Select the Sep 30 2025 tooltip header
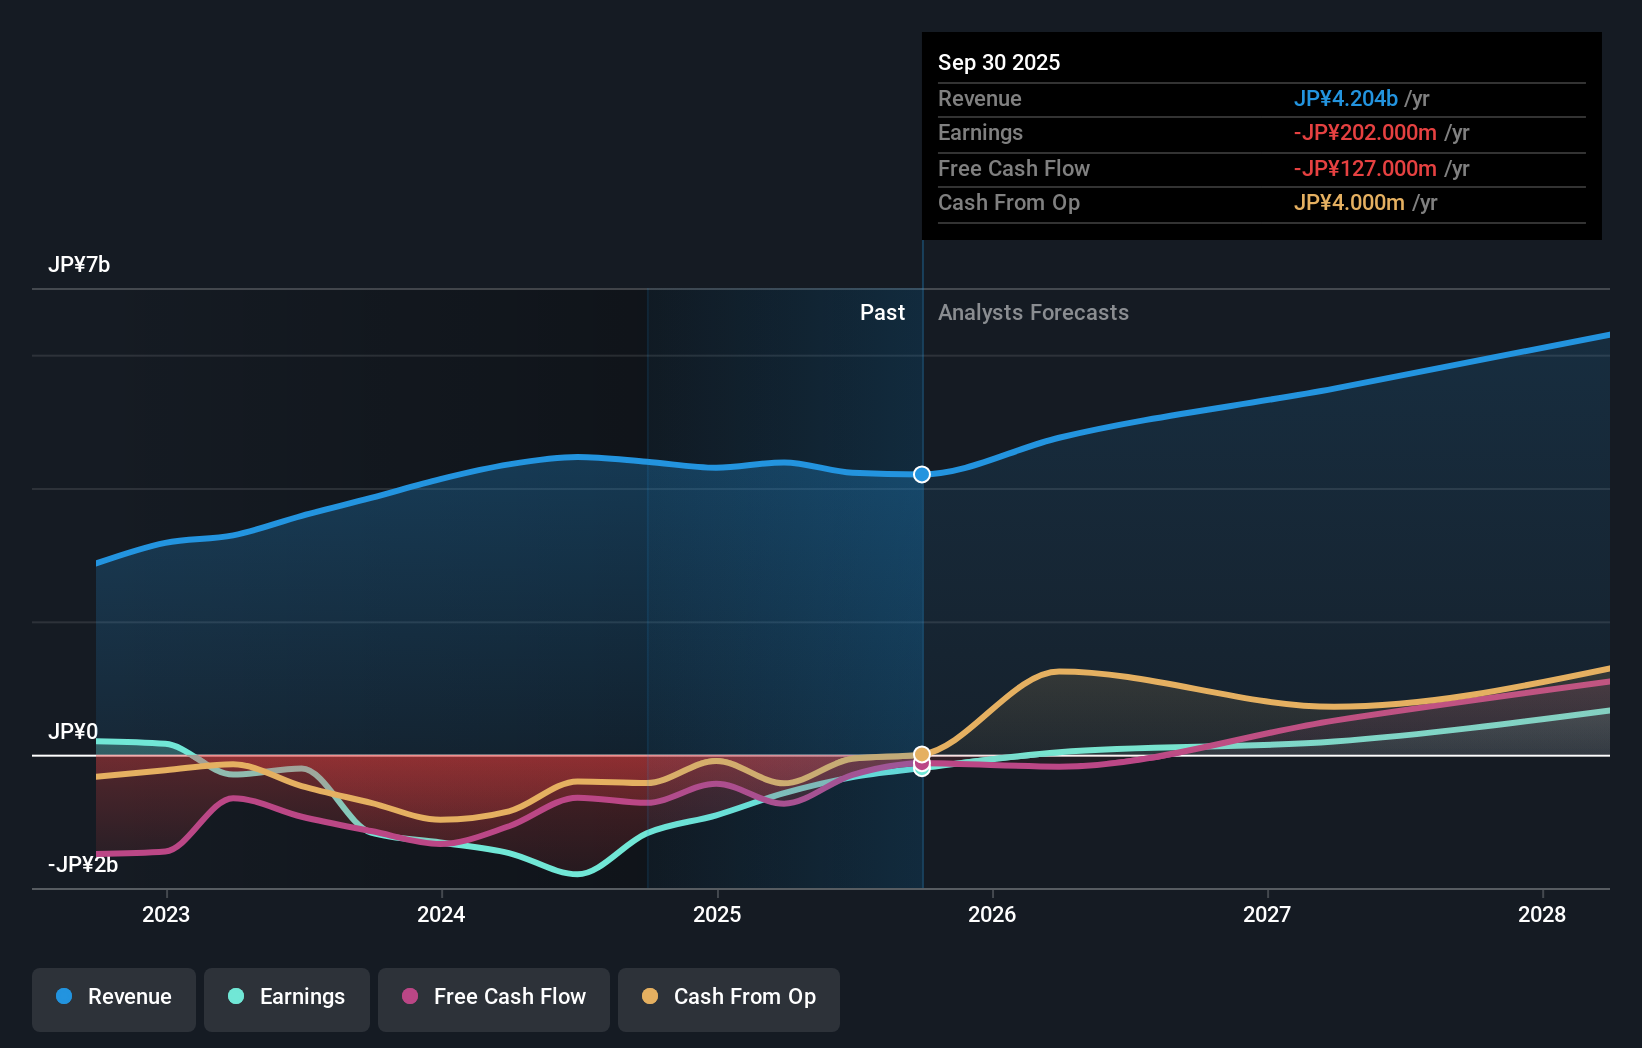This screenshot has height=1048, width=1642. coord(999,62)
